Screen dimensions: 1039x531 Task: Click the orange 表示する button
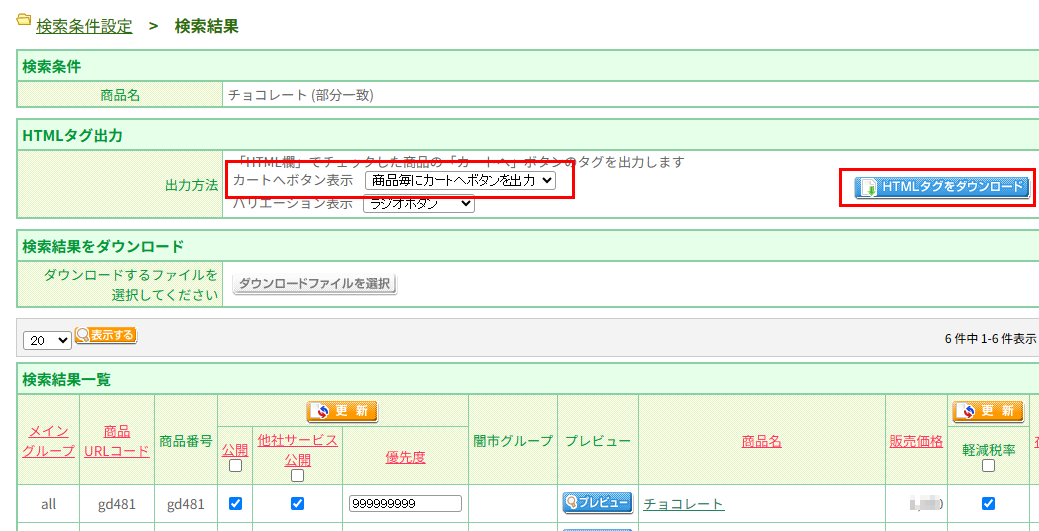coord(106,335)
